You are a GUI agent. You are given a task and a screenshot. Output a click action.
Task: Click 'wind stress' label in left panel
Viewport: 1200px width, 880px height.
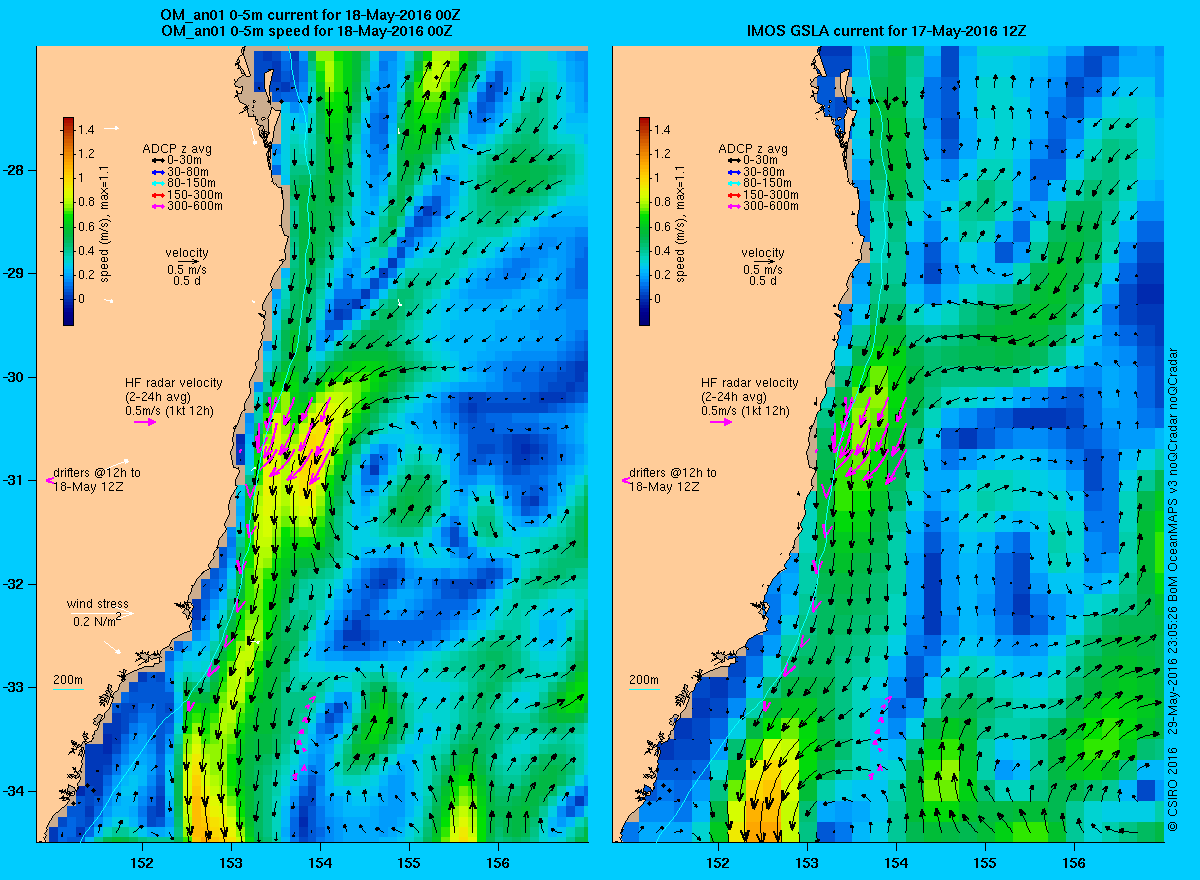(x=97, y=604)
